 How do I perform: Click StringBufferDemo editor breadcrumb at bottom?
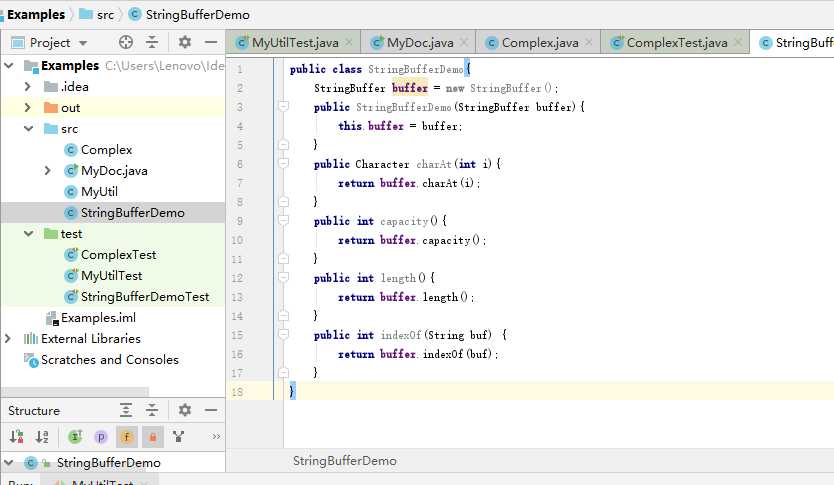pyautogui.click(x=345, y=461)
